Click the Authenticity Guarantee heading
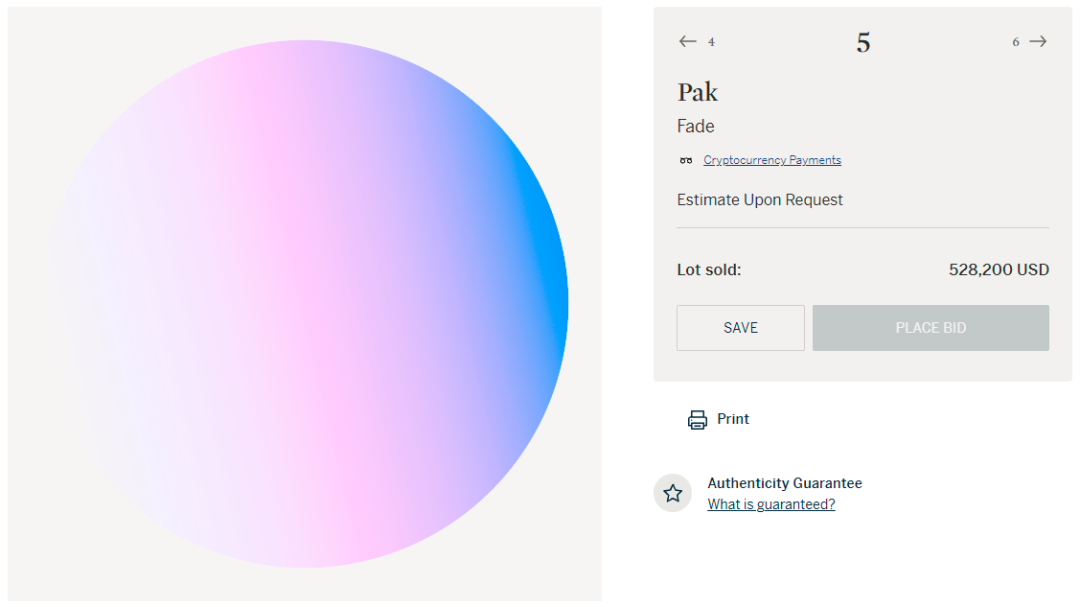Screen dimensions: 1080x607 coord(784,483)
